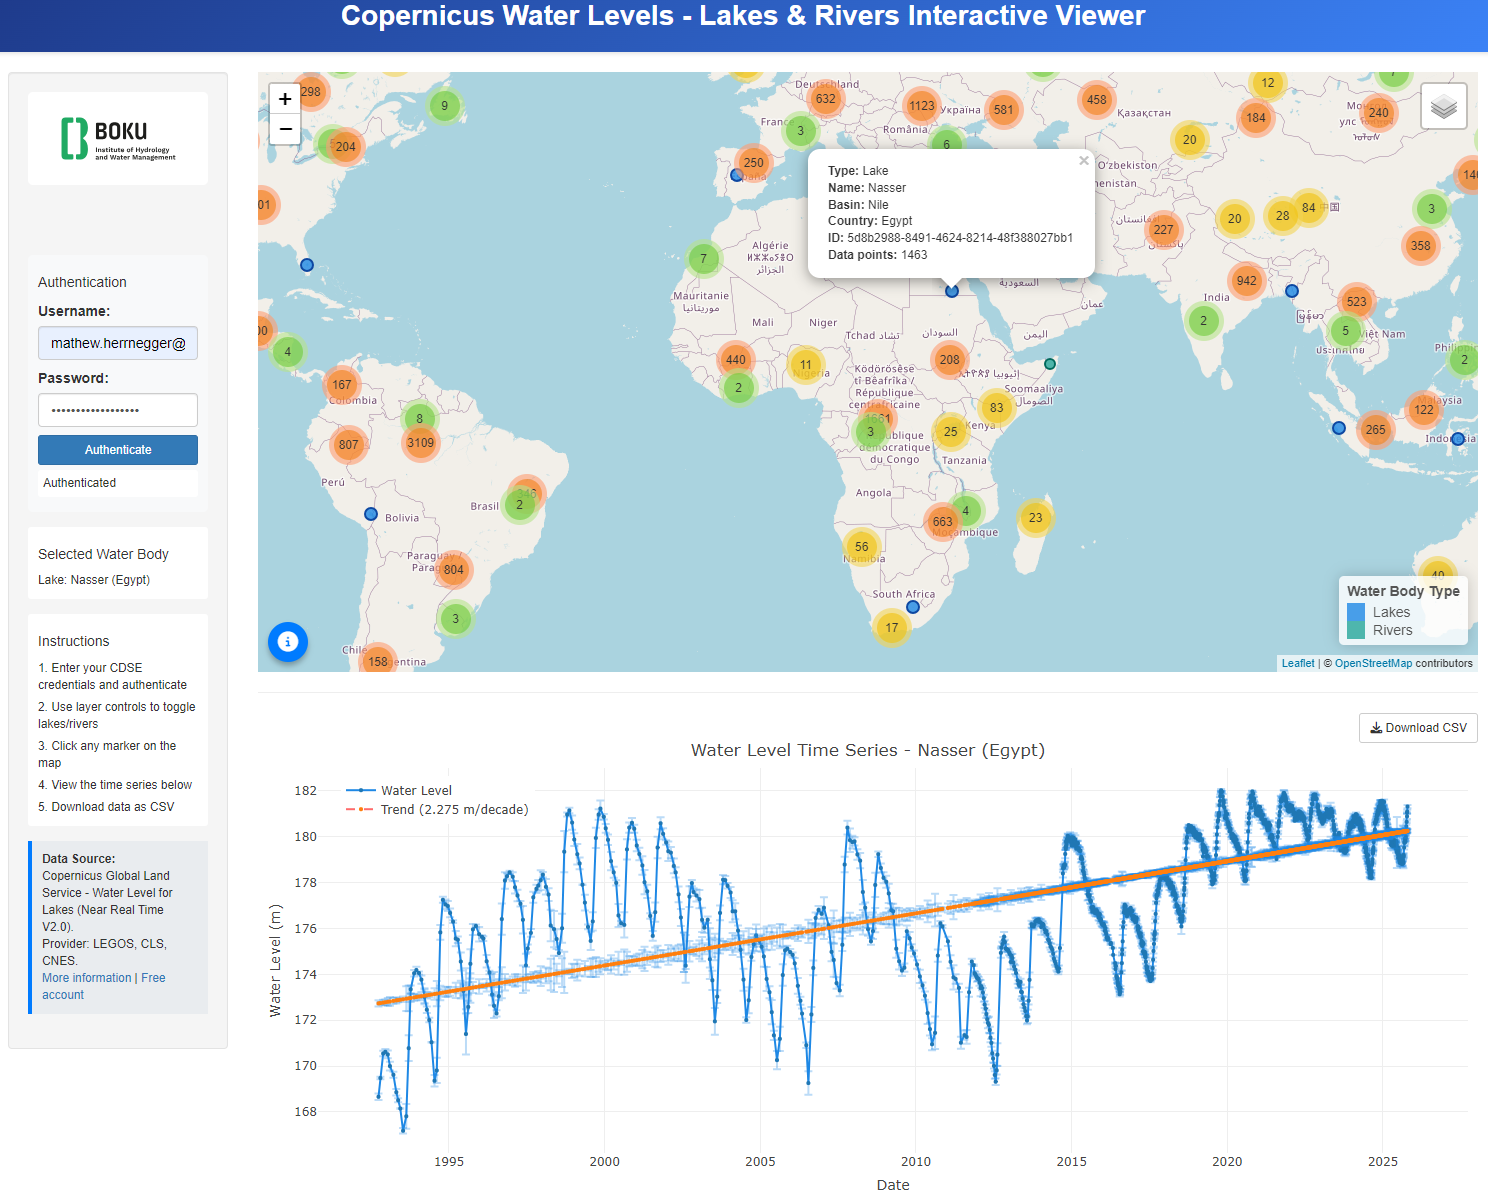Expand the 440 cluster over West Africa

735,360
